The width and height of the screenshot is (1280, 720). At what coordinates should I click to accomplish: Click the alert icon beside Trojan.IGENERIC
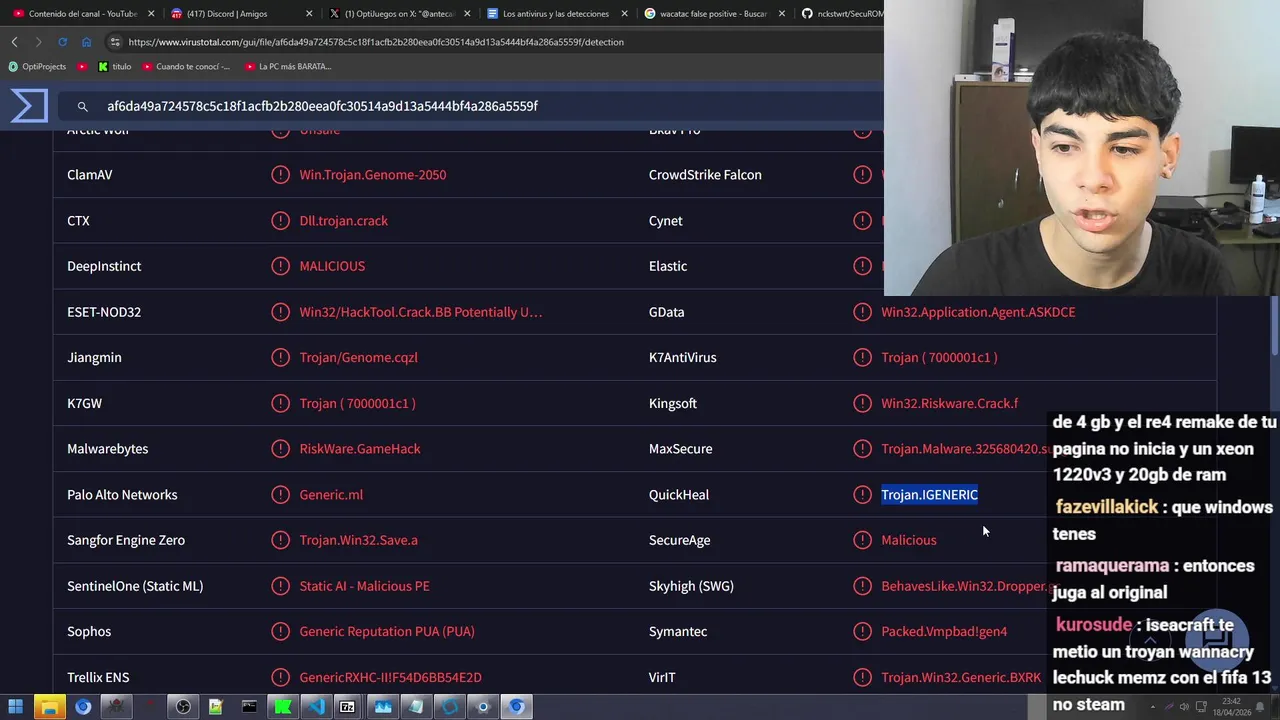(863, 495)
